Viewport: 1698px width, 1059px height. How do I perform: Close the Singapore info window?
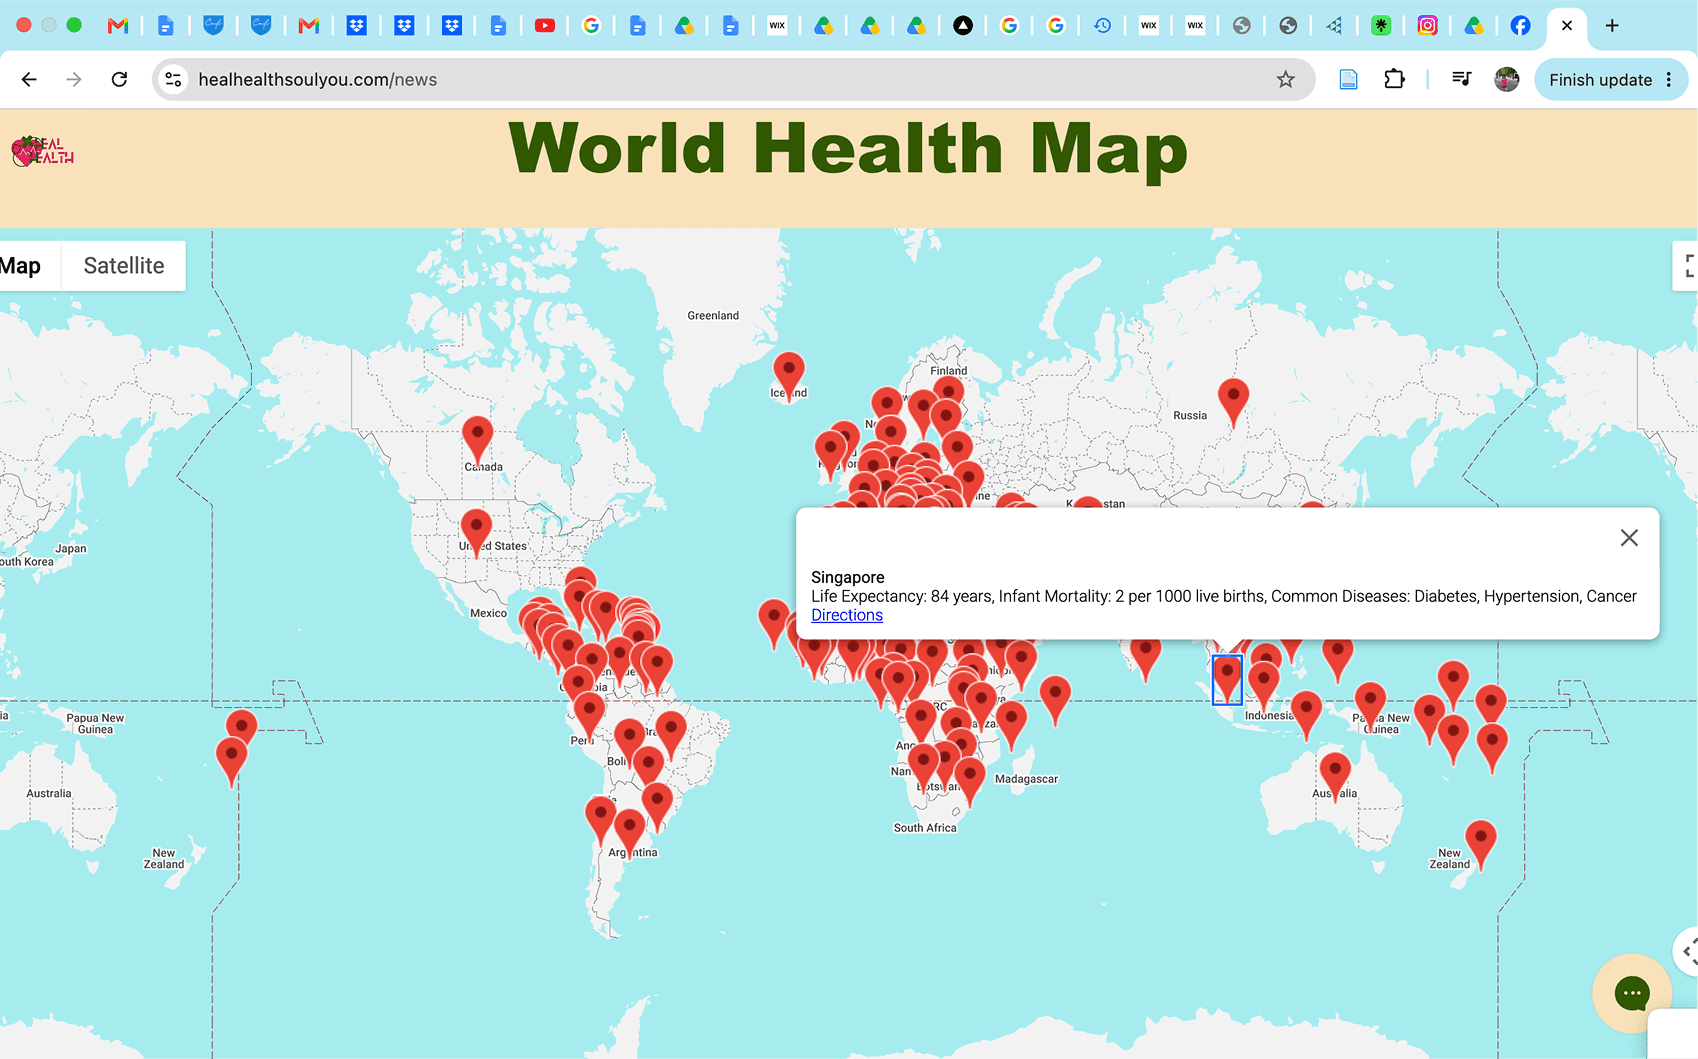[1629, 538]
